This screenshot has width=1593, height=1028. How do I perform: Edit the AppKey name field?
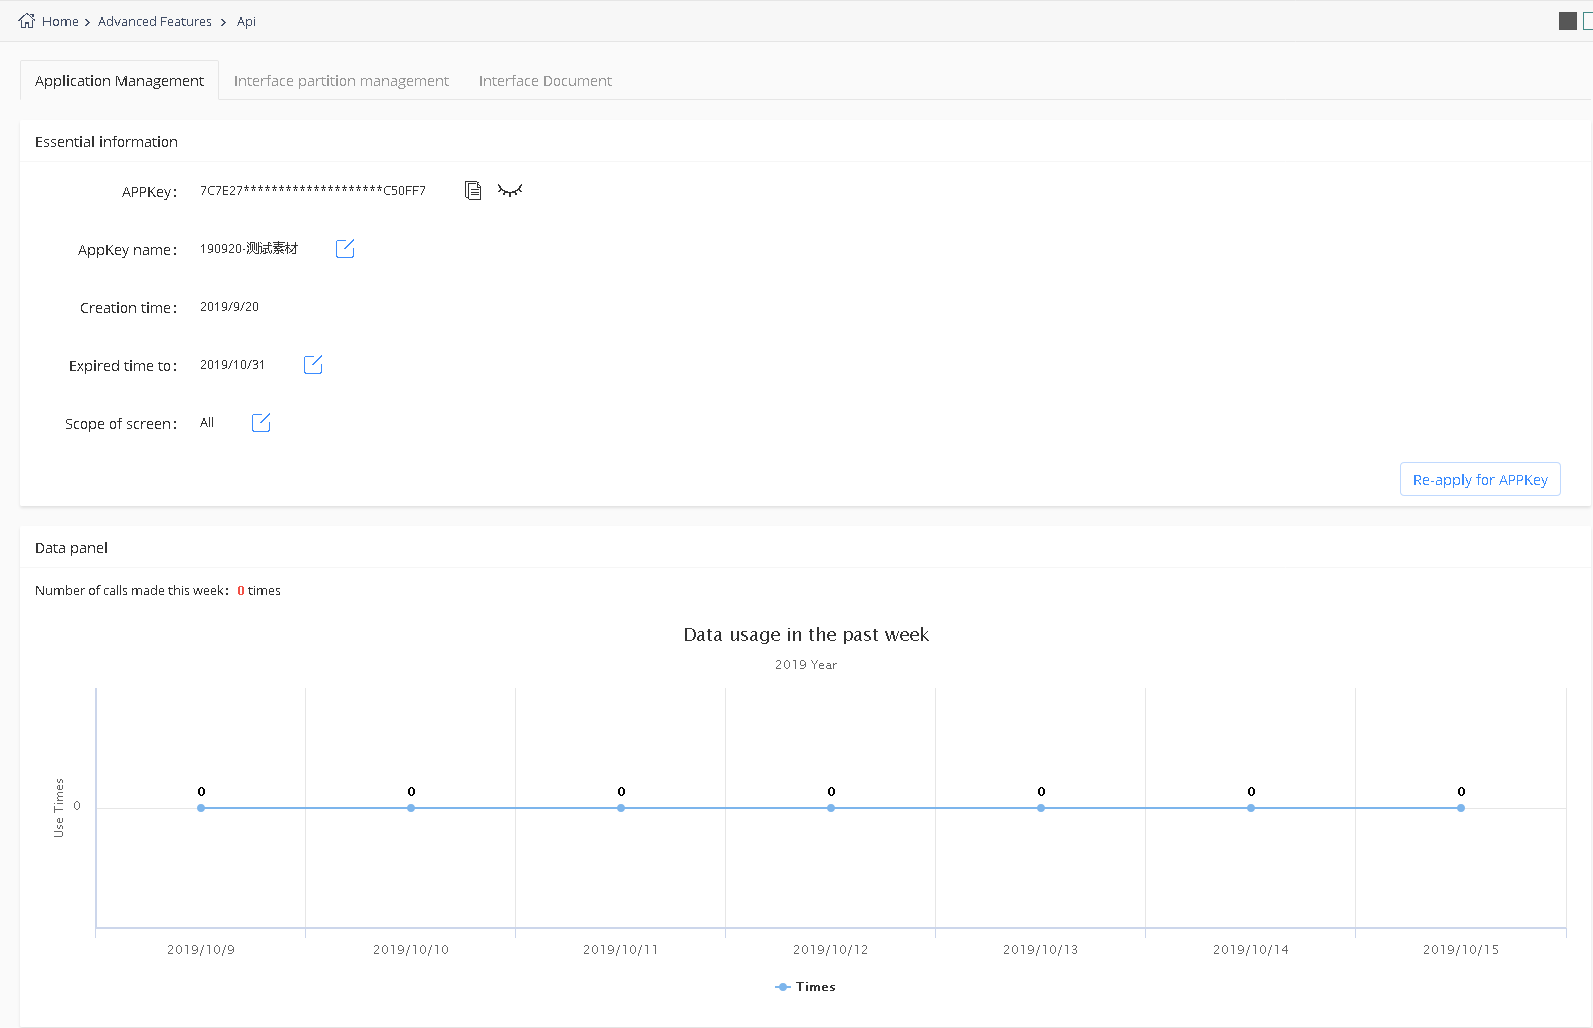pyautogui.click(x=345, y=249)
